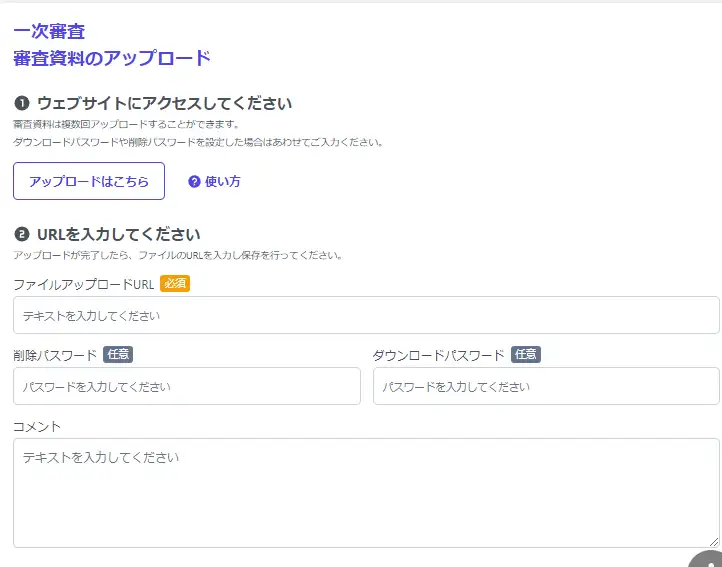Image resolution: width=722 pixels, height=567 pixels.
Task: Click the gray floating circle button at bottom-right
Action: [x=708, y=560]
